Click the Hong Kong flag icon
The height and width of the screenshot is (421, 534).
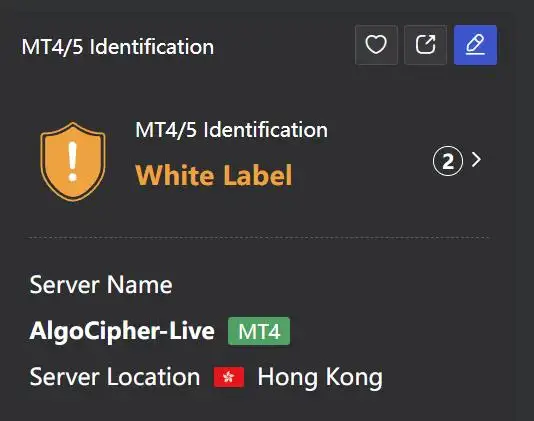pyautogui.click(x=229, y=377)
